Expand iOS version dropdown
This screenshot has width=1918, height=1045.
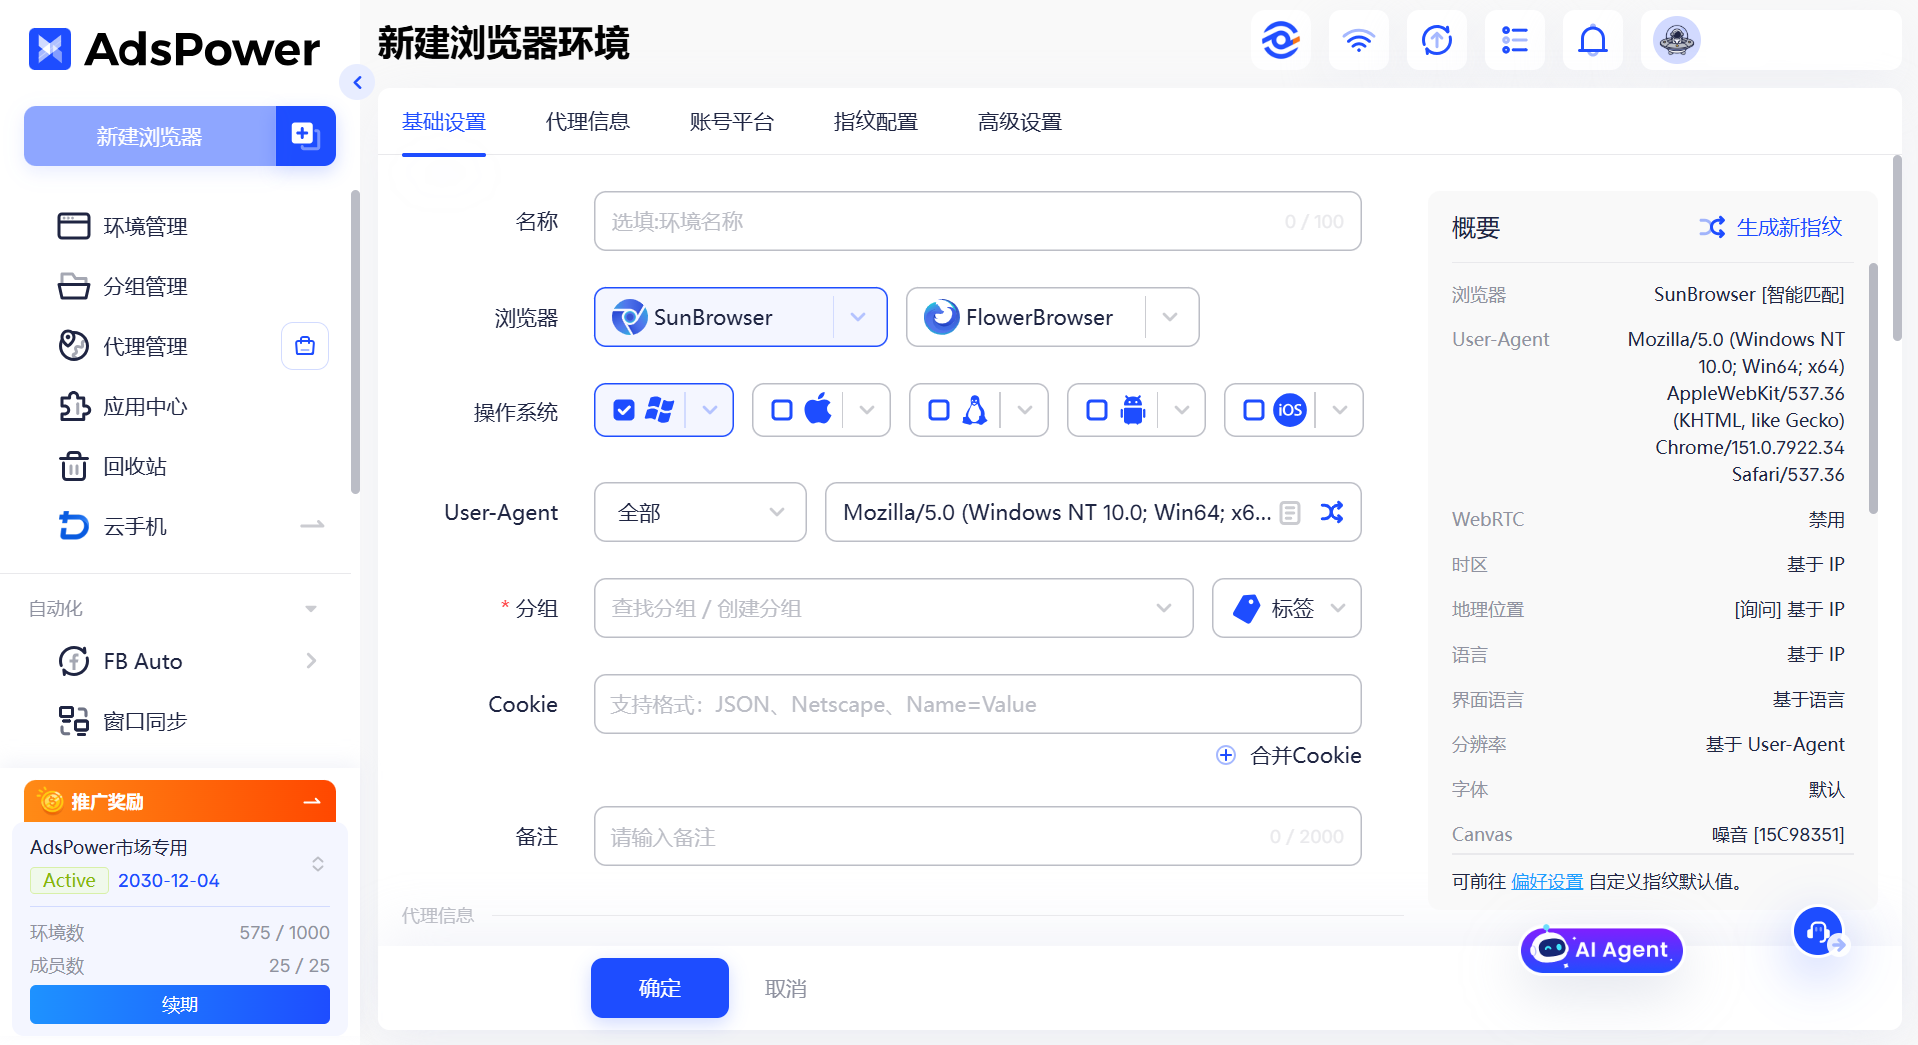[x=1340, y=410]
